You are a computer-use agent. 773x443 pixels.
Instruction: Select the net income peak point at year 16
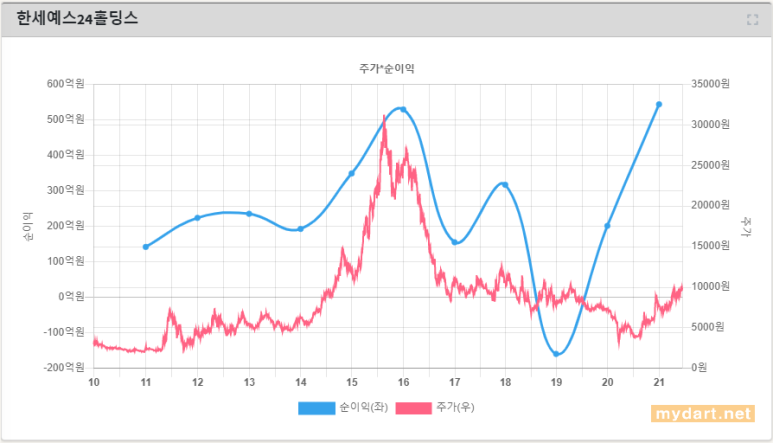point(403,109)
